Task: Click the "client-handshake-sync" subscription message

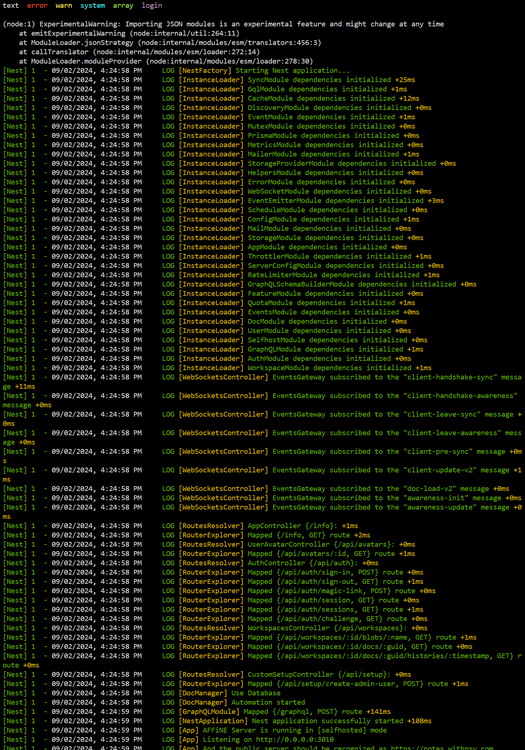Action: pyautogui.click(x=262, y=382)
